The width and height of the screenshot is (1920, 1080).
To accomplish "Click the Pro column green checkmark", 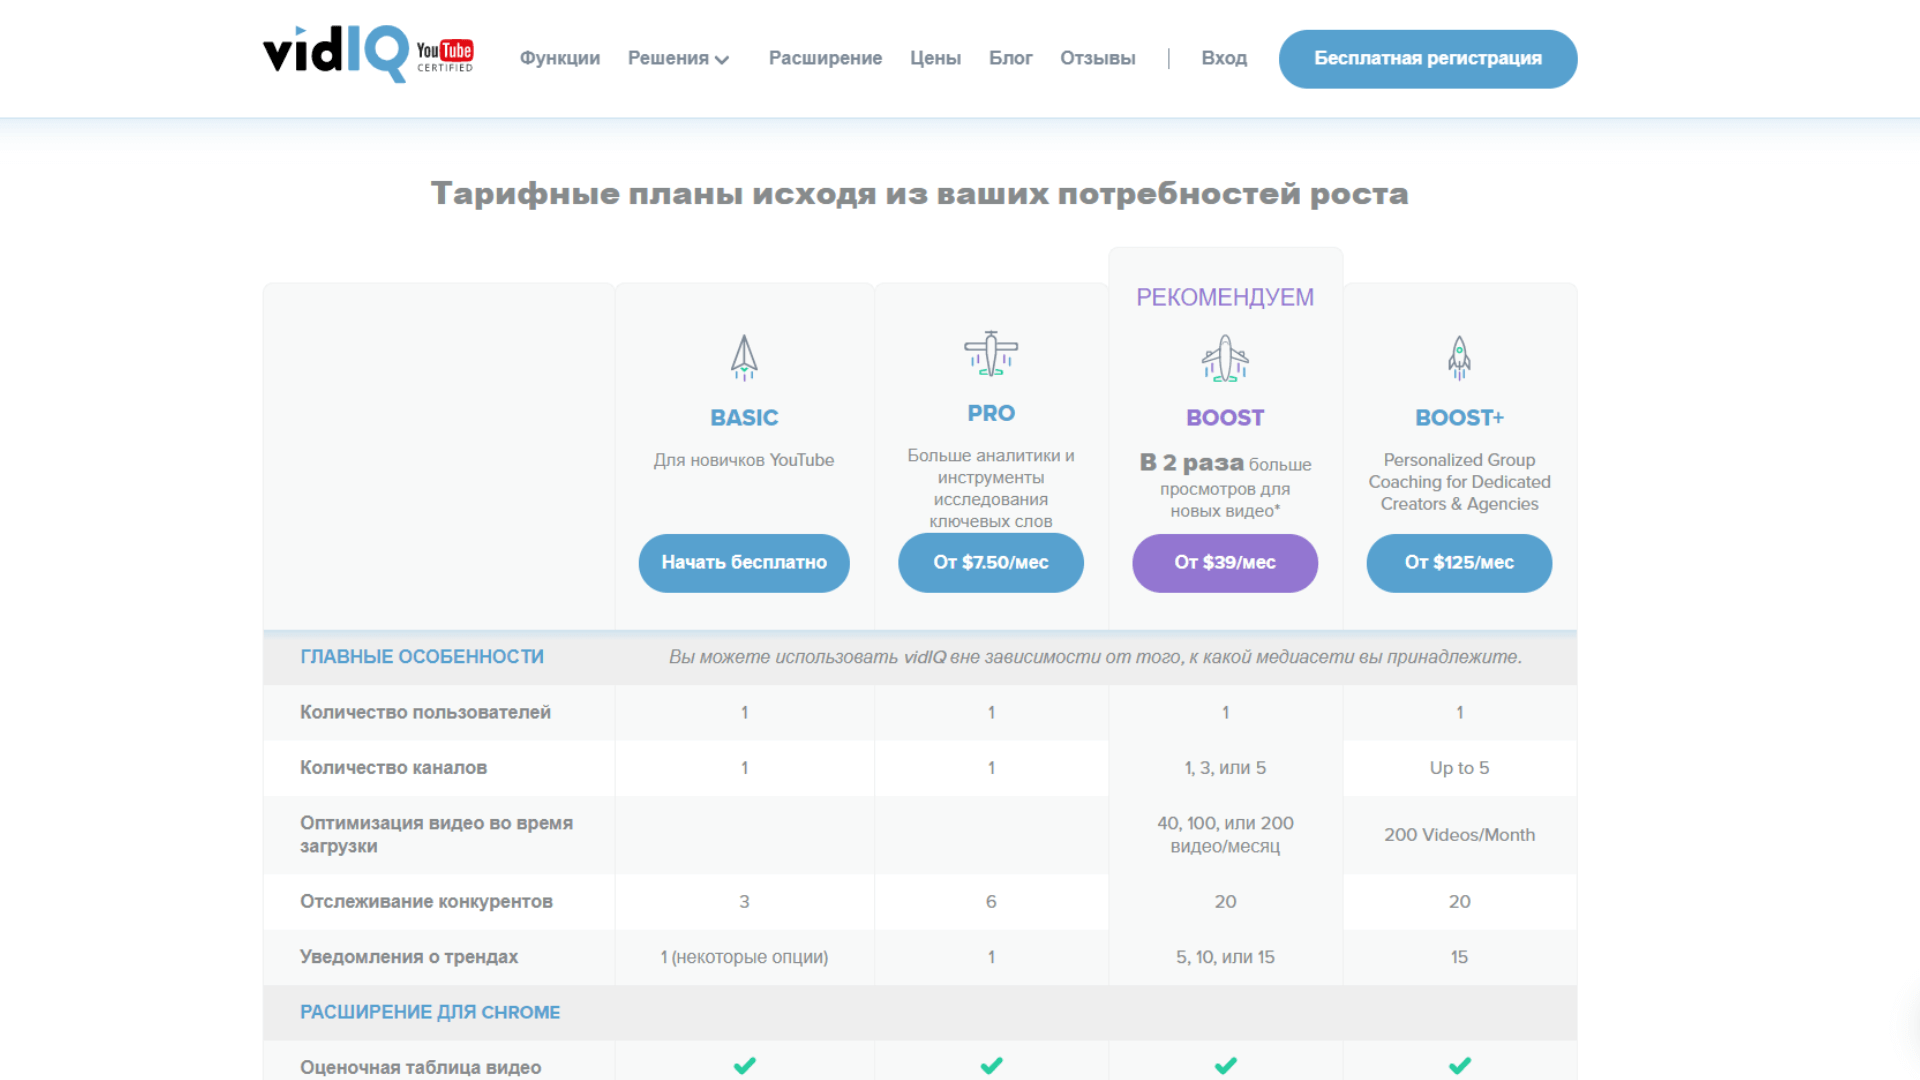I will [x=991, y=1066].
